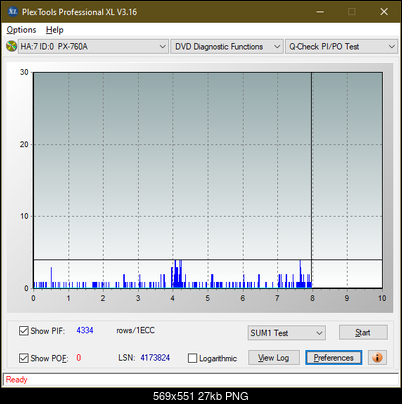Expand the DVD Diagnostic Functions dropdown
The width and height of the screenshot is (402, 404).
click(x=227, y=46)
